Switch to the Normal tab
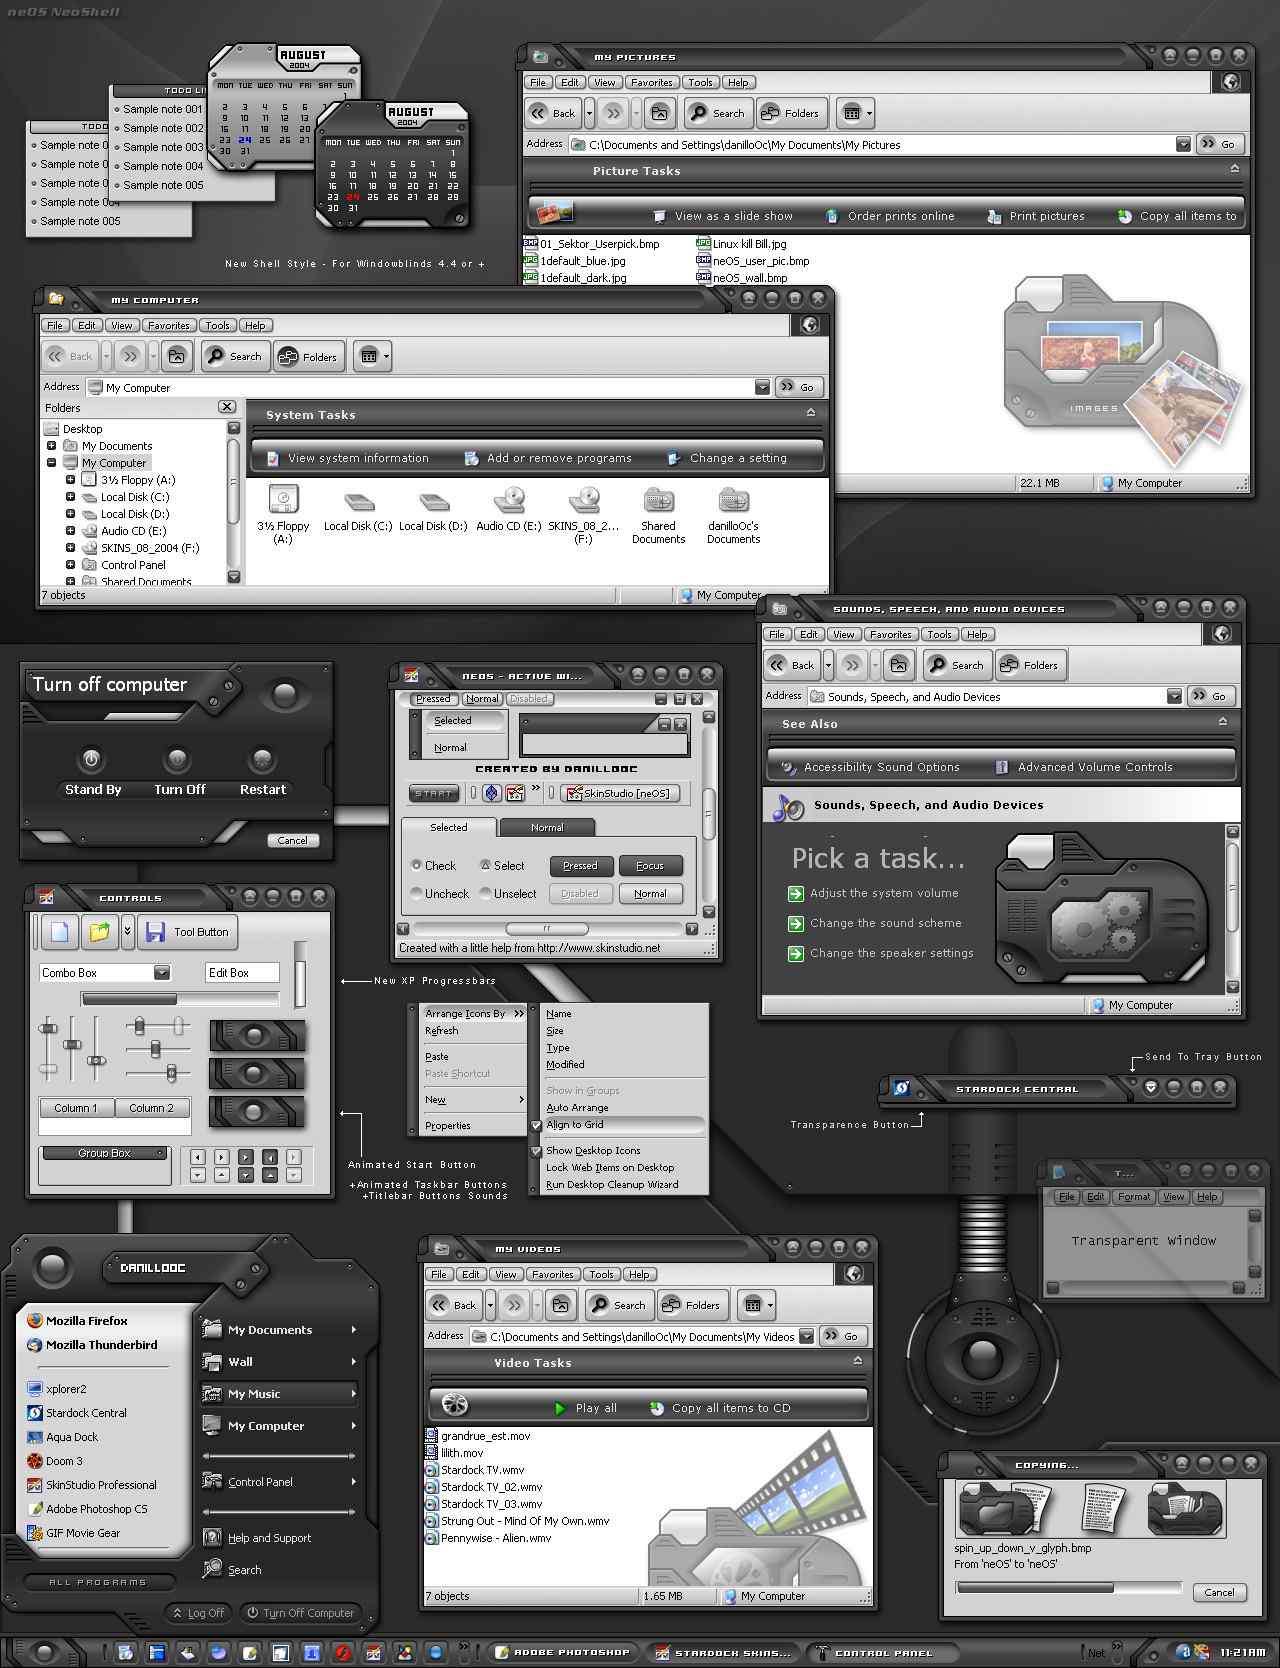The width and height of the screenshot is (1280, 1668). [547, 827]
